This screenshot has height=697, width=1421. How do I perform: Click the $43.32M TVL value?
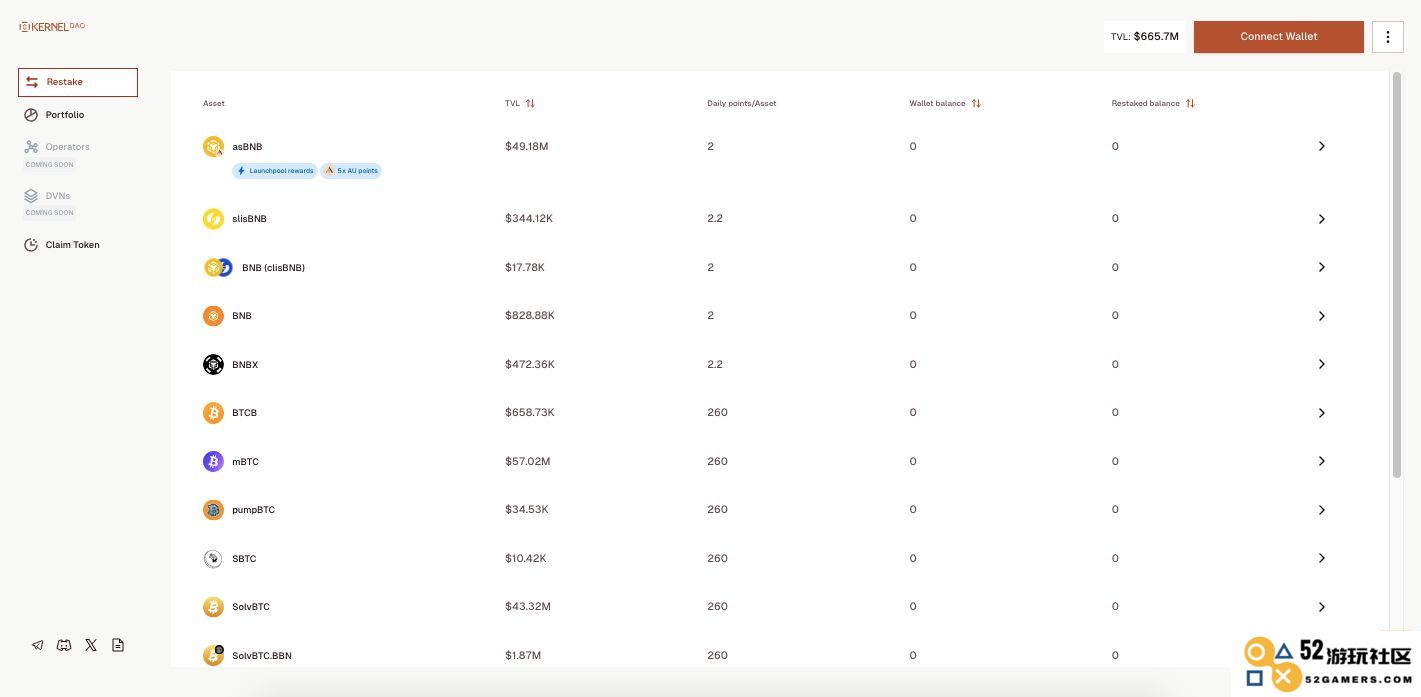pyautogui.click(x=528, y=606)
